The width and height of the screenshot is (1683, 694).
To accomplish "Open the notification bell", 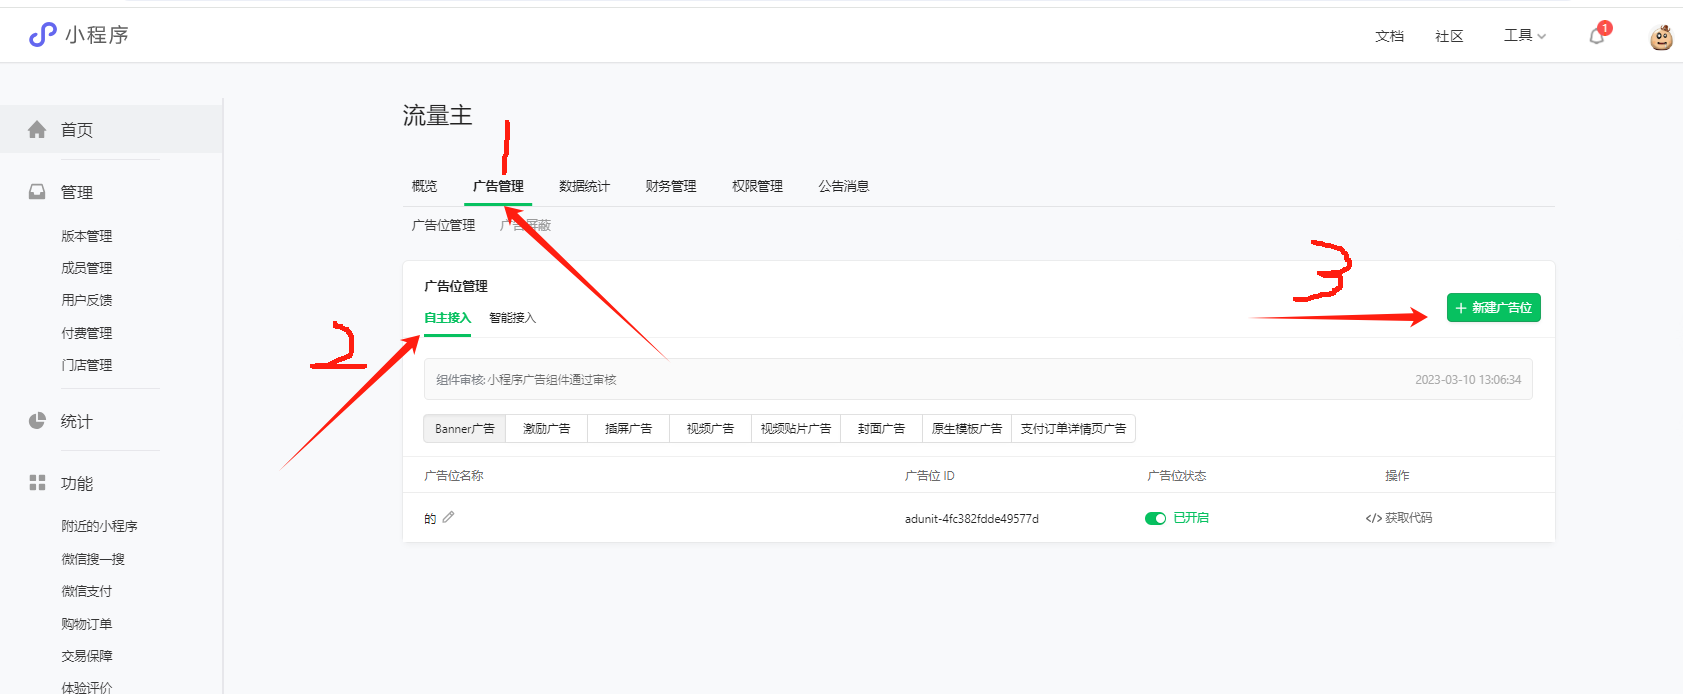I will (x=1596, y=36).
